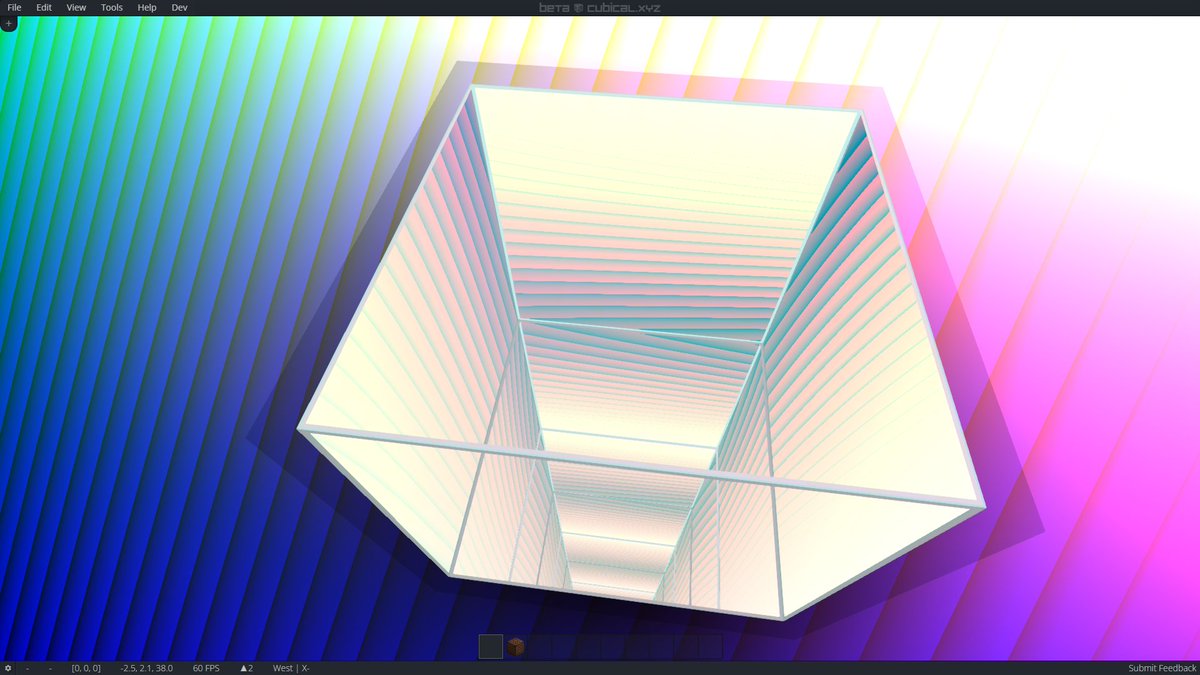Screen dimensions: 1200x675
Task: Open the Tools menu
Action: tap(111, 7)
